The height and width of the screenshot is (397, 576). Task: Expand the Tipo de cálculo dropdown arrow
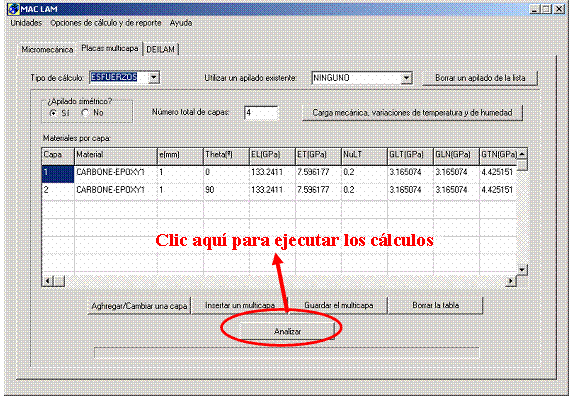pyautogui.click(x=154, y=77)
